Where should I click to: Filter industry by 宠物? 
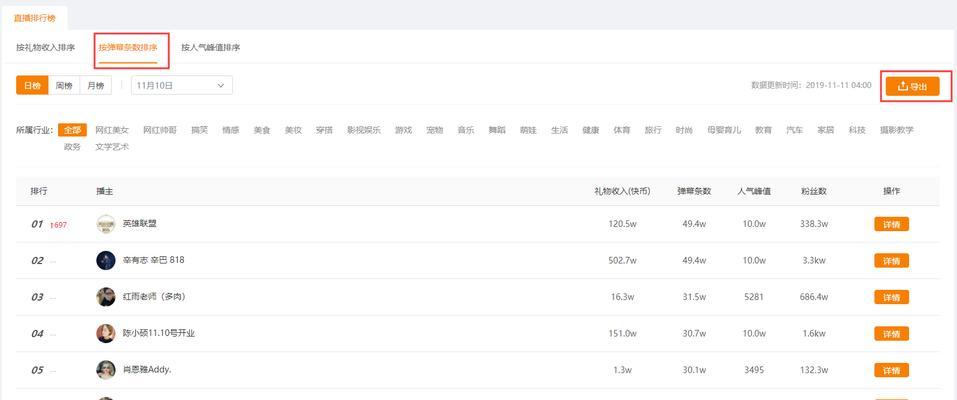point(435,130)
